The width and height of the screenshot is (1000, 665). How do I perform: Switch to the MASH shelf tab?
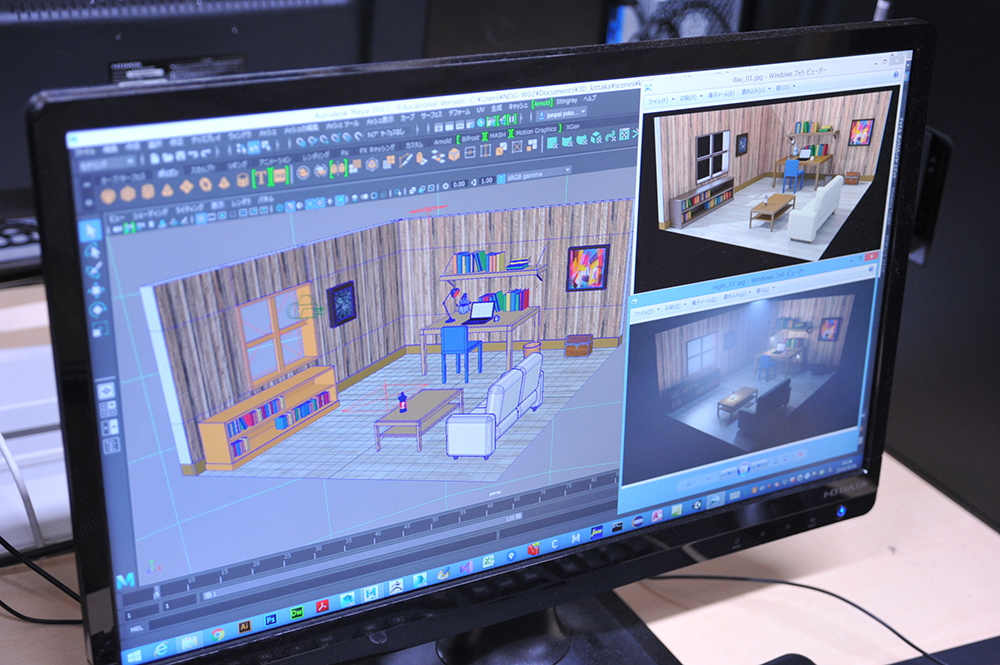(x=497, y=135)
